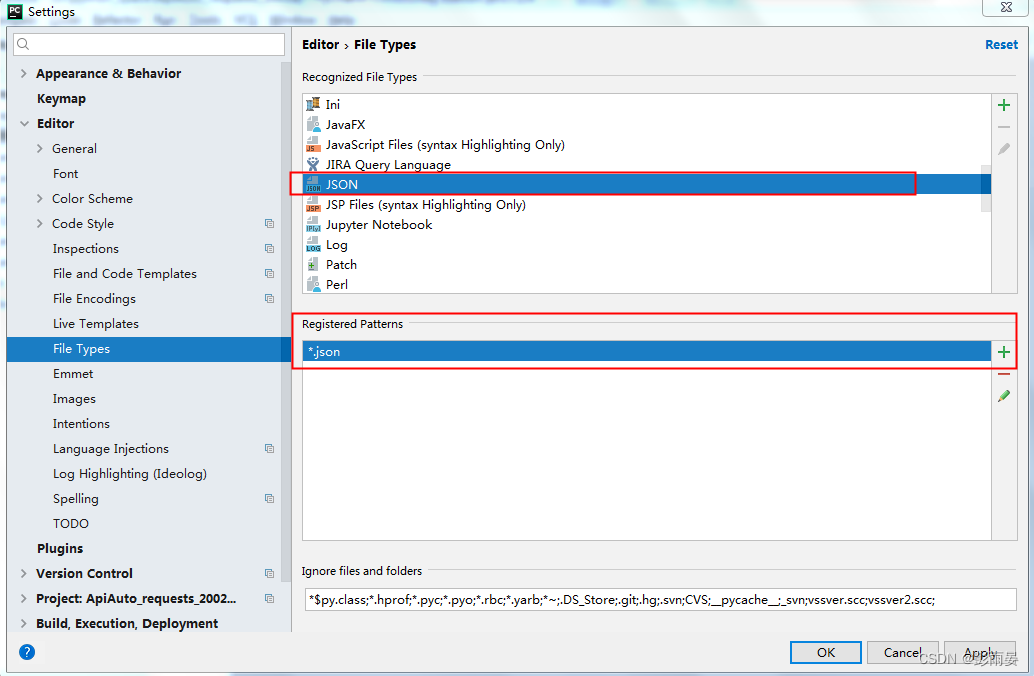1034x676 pixels.
Task: Remove the registered pattern *.json
Action: click(1004, 374)
